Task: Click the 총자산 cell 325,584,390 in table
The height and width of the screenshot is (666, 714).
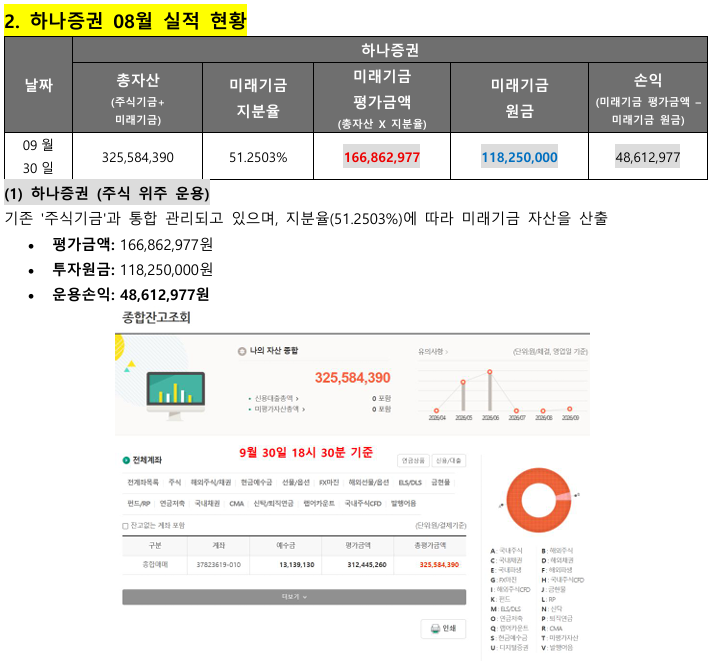Action: coord(138,158)
